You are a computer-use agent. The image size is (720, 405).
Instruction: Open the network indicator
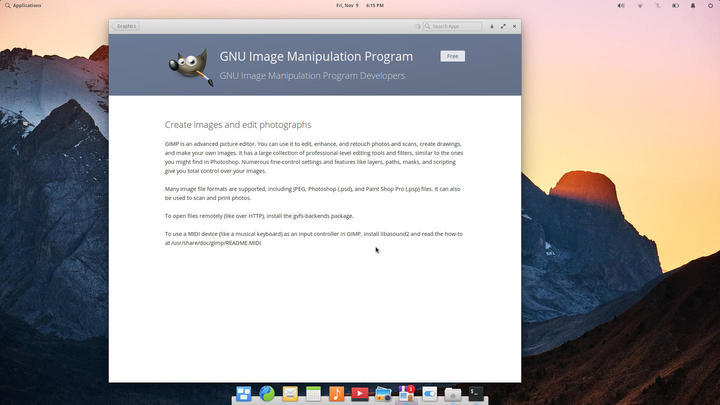click(x=640, y=6)
